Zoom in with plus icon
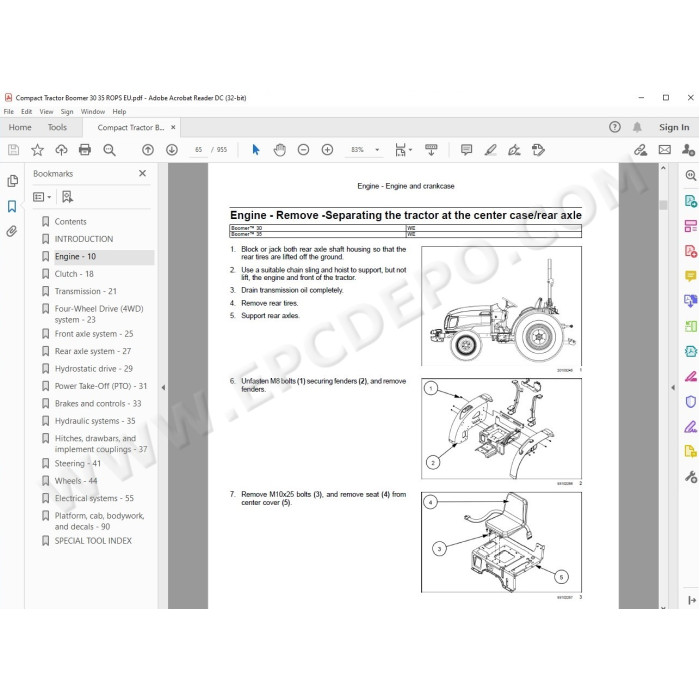 point(328,150)
